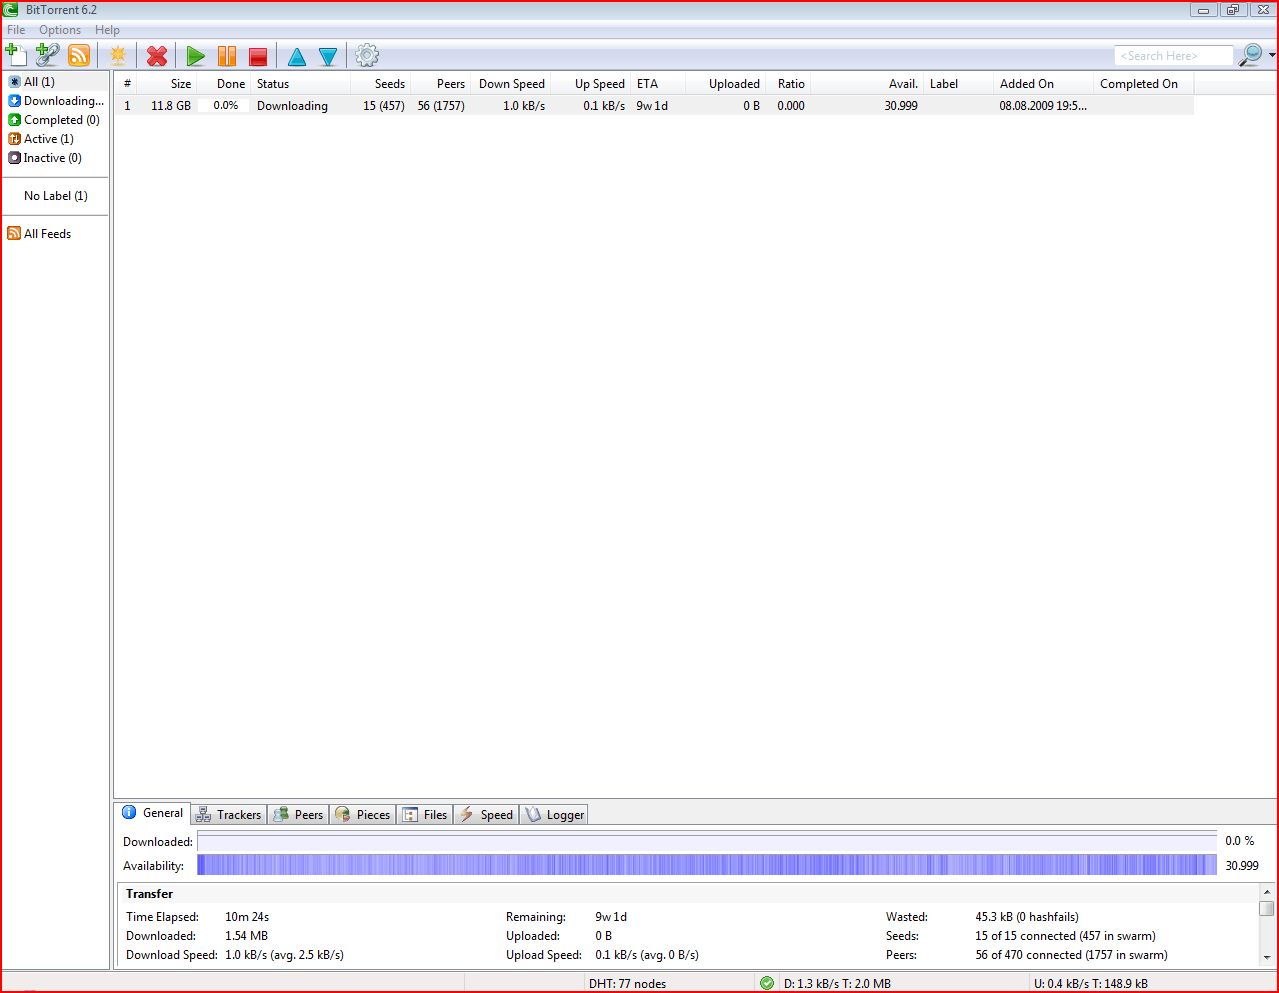Sort by Label column header
Image resolution: width=1279 pixels, height=993 pixels.
pos(958,84)
